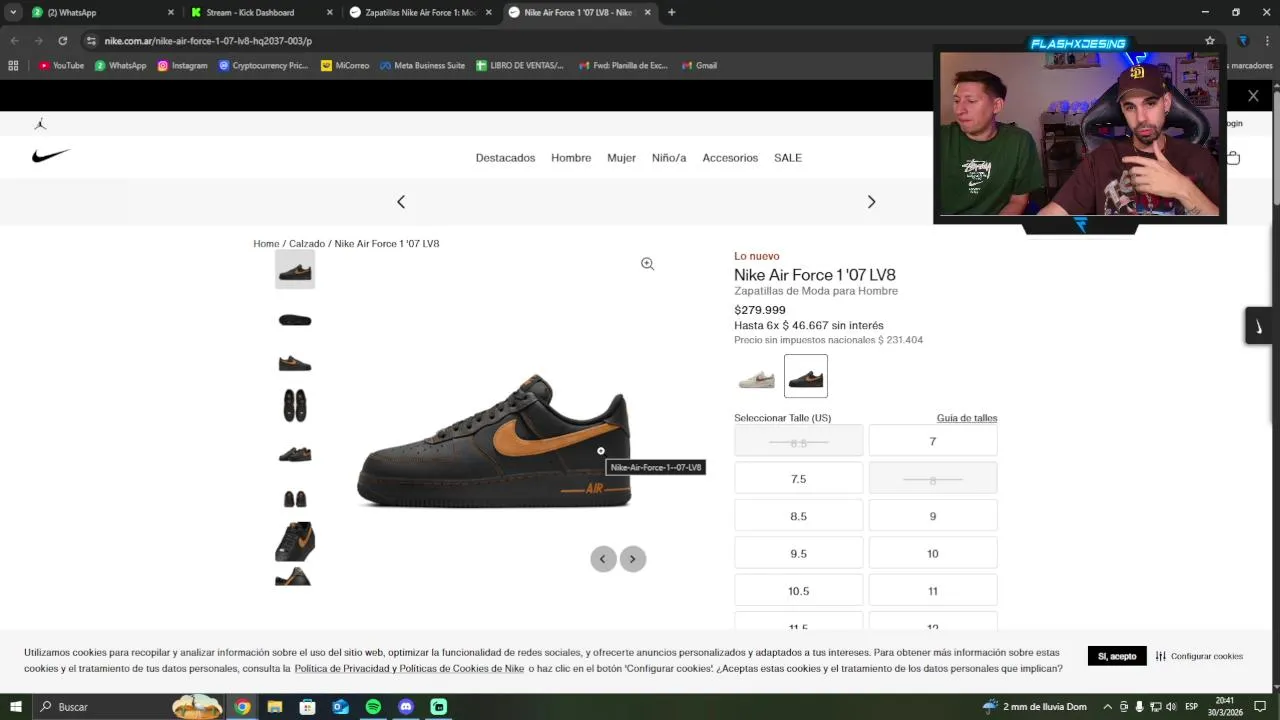Open Discord from the taskbar
Screen dimensions: 1280x720
pos(406,707)
